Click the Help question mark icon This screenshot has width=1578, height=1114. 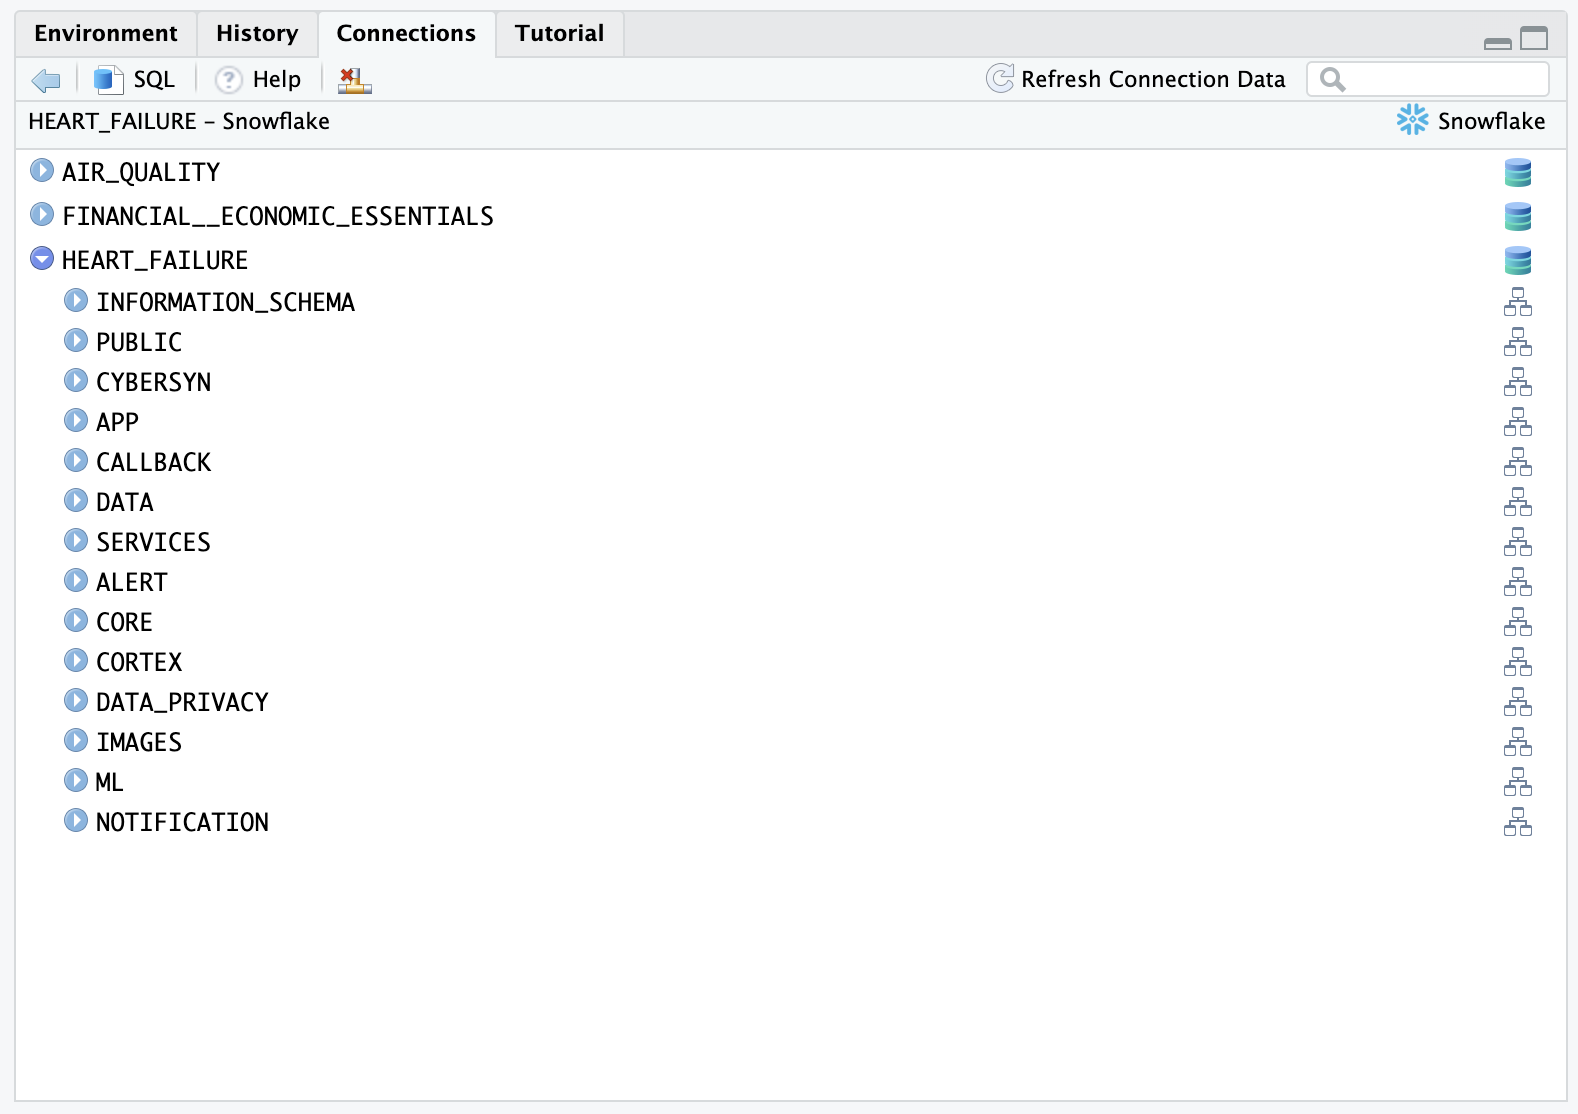(x=229, y=80)
